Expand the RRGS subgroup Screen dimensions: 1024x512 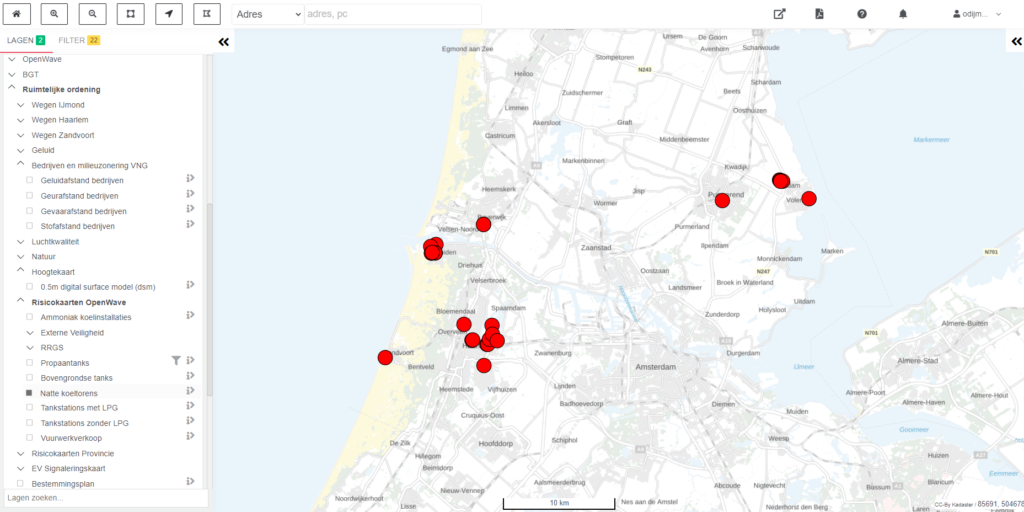pos(29,347)
